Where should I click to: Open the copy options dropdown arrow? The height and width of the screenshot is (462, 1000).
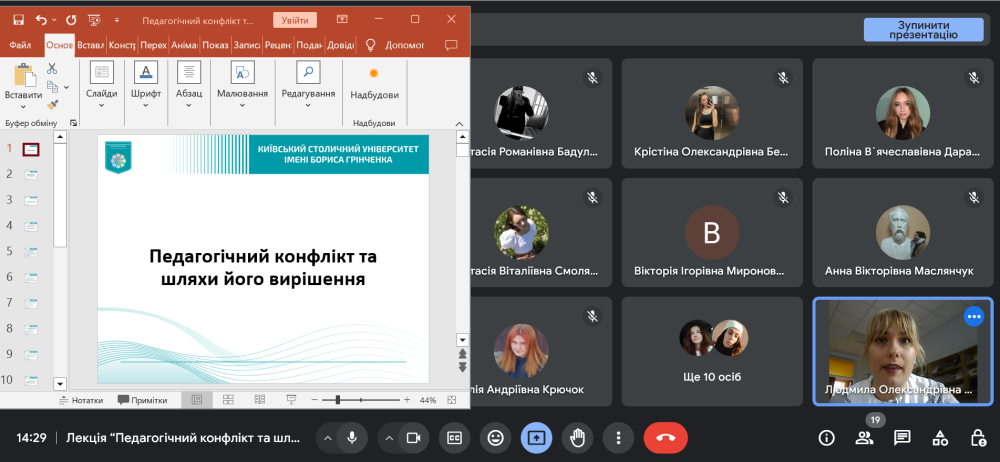(66, 87)
